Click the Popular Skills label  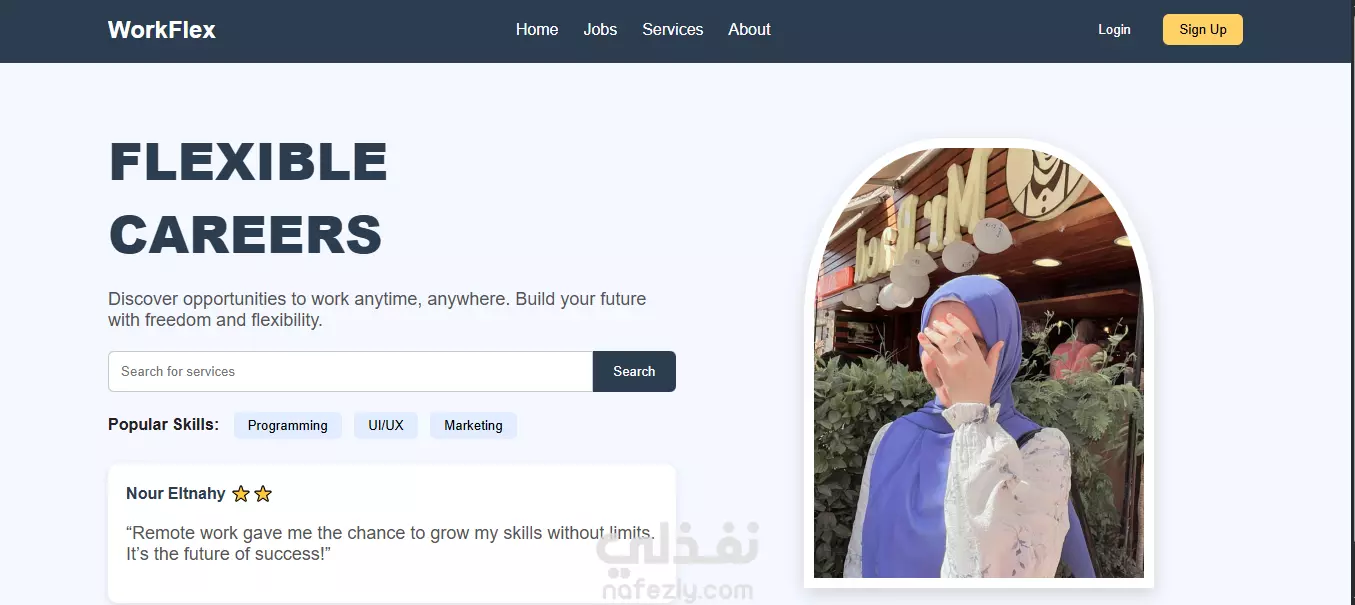163,425
